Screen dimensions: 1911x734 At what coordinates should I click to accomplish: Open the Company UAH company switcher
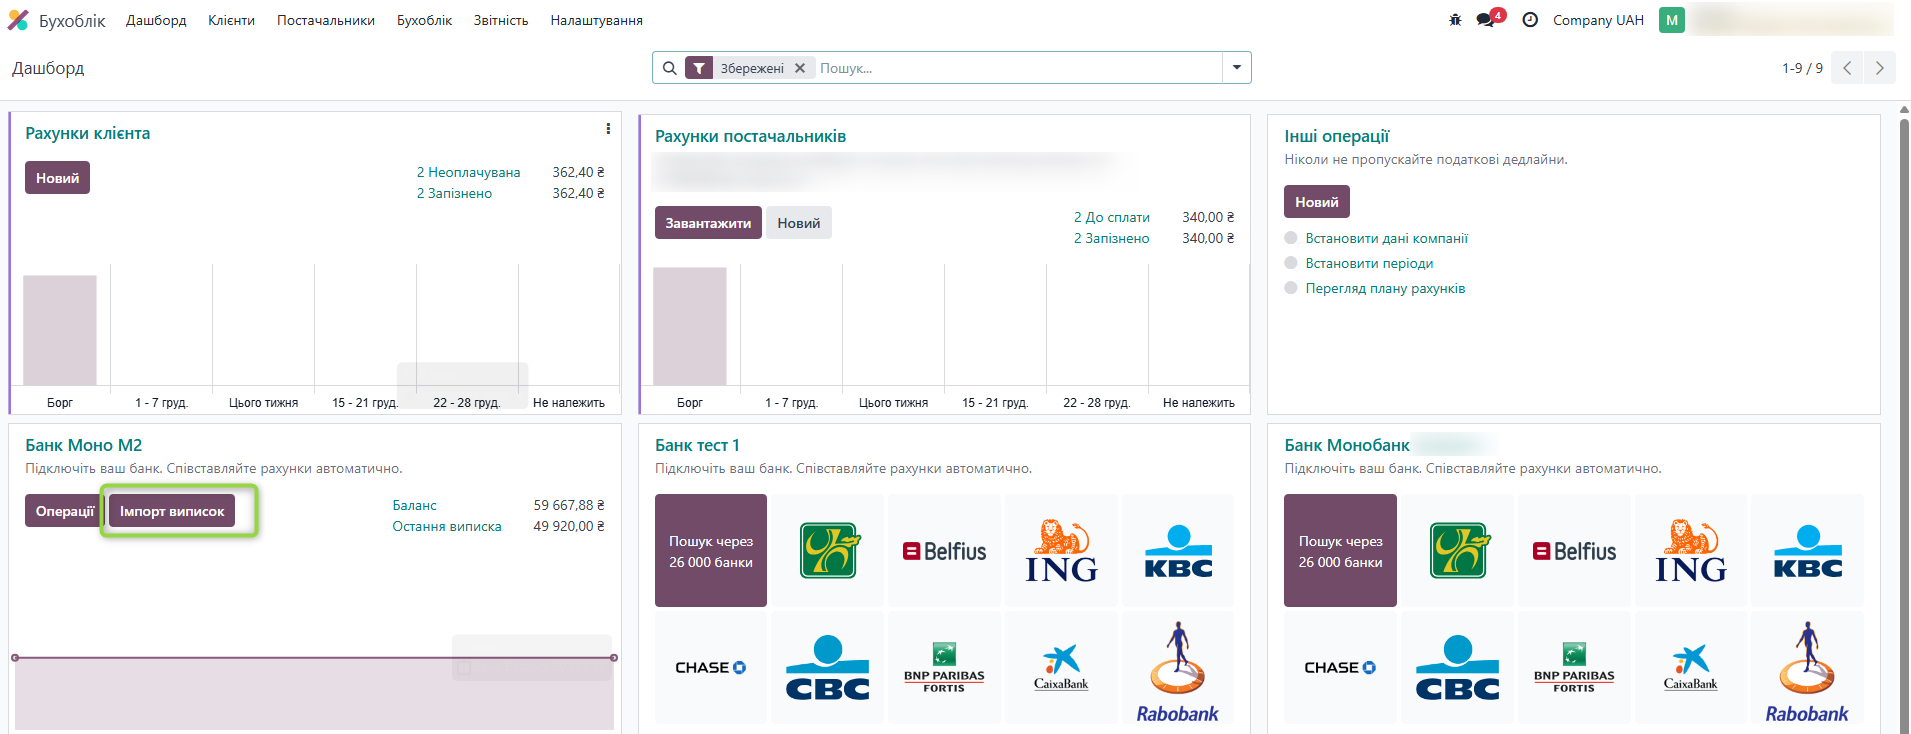click(1598, 20)
